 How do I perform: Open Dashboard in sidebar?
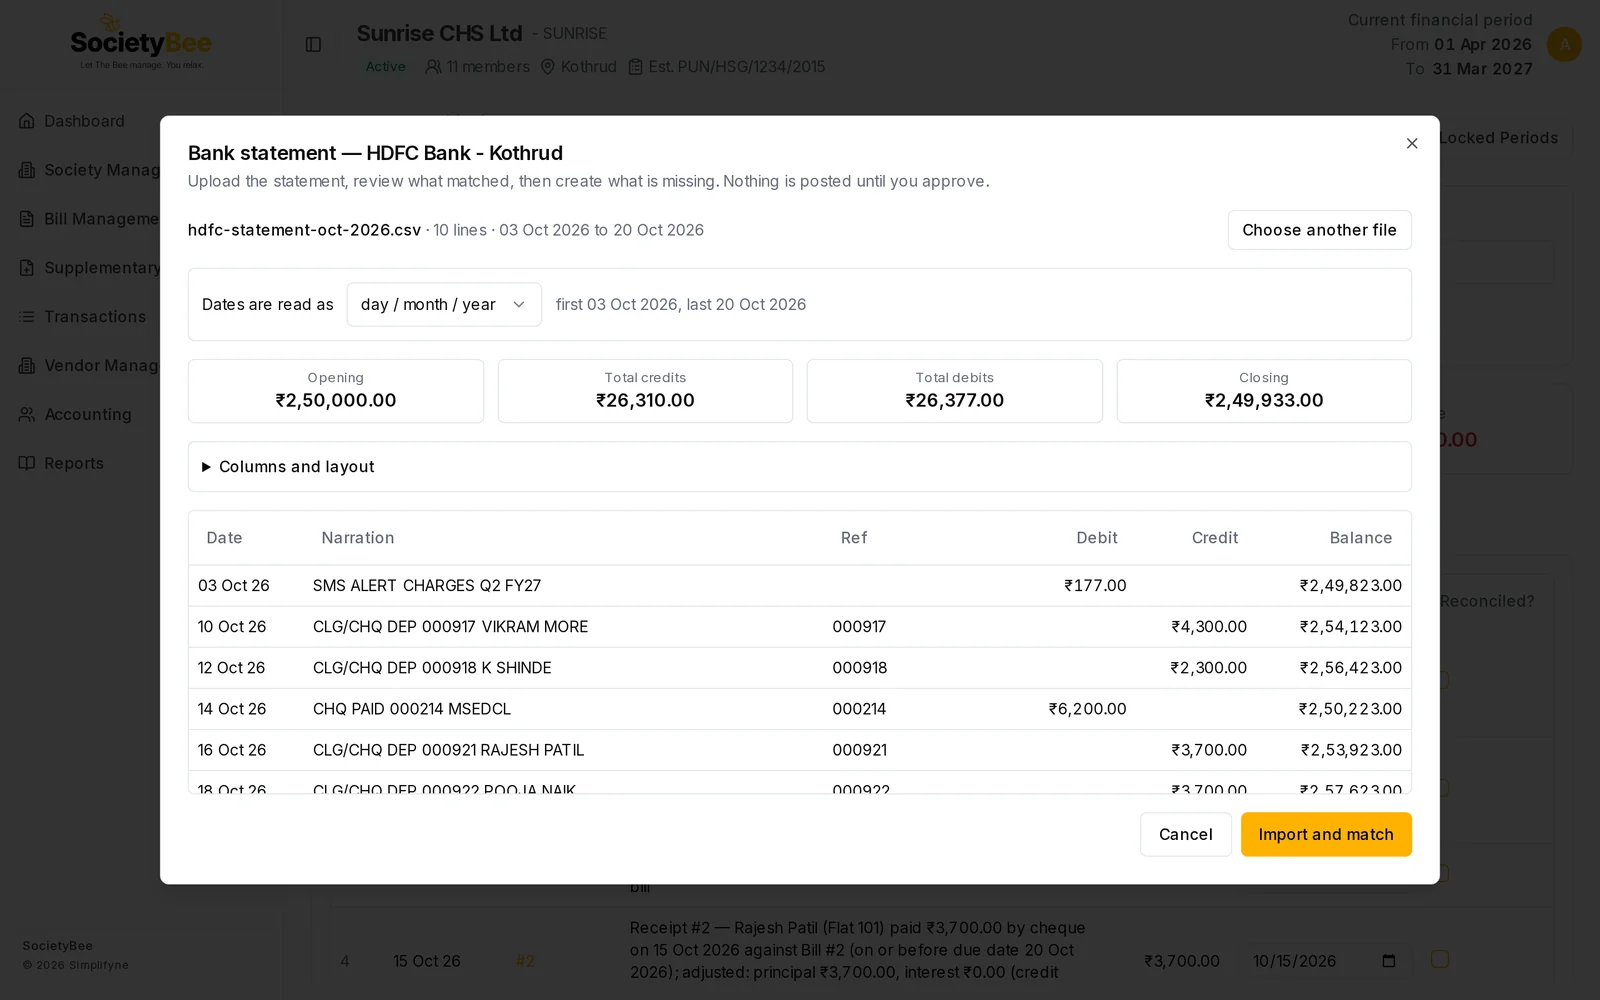click(84, 121)
